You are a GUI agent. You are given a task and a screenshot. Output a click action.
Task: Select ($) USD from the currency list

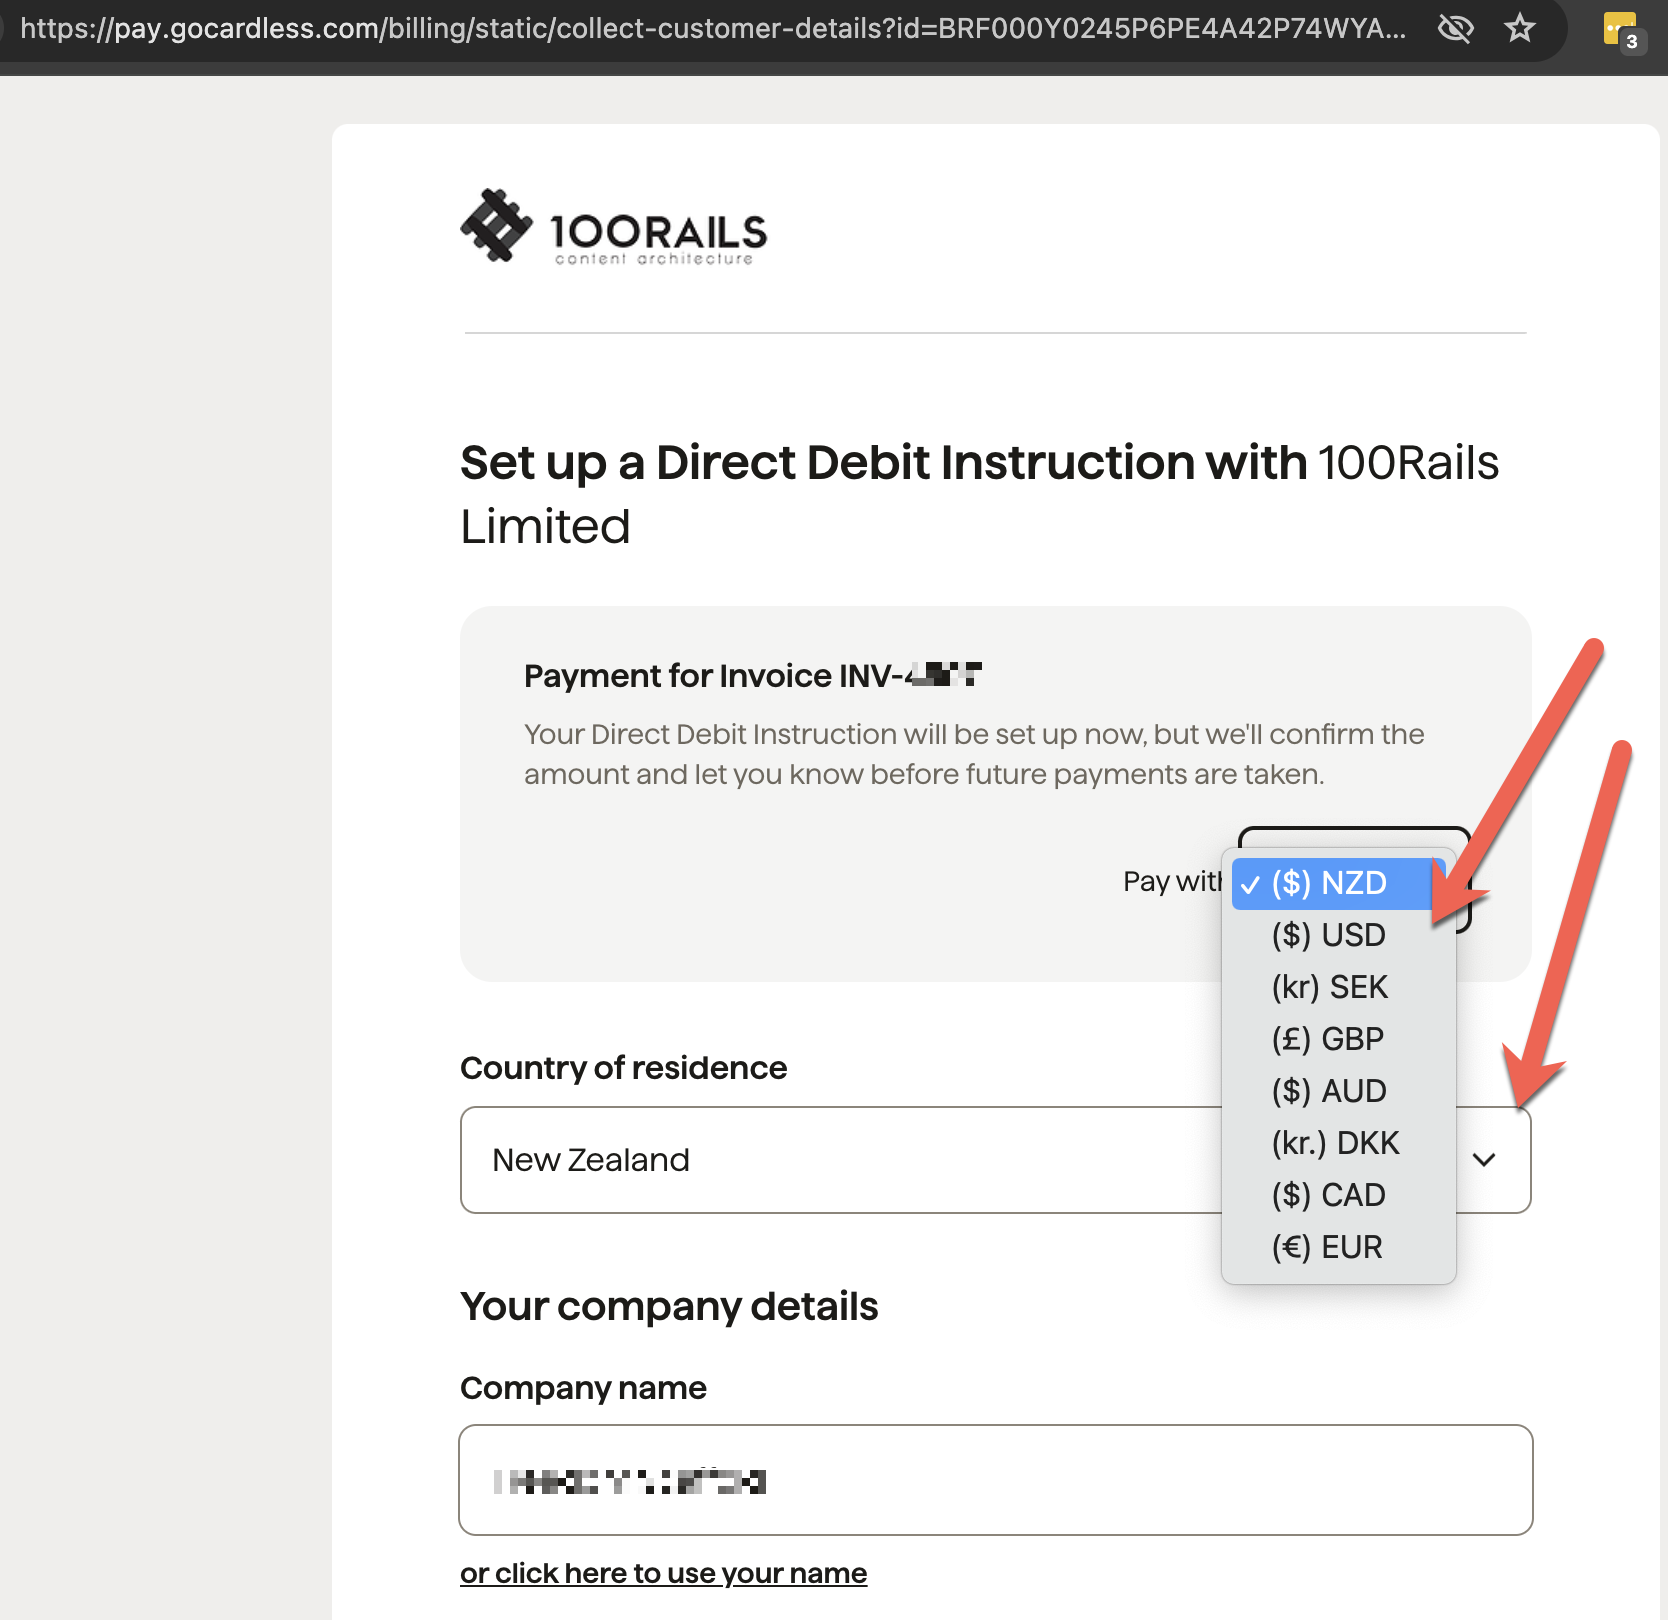click(1327, 935)
